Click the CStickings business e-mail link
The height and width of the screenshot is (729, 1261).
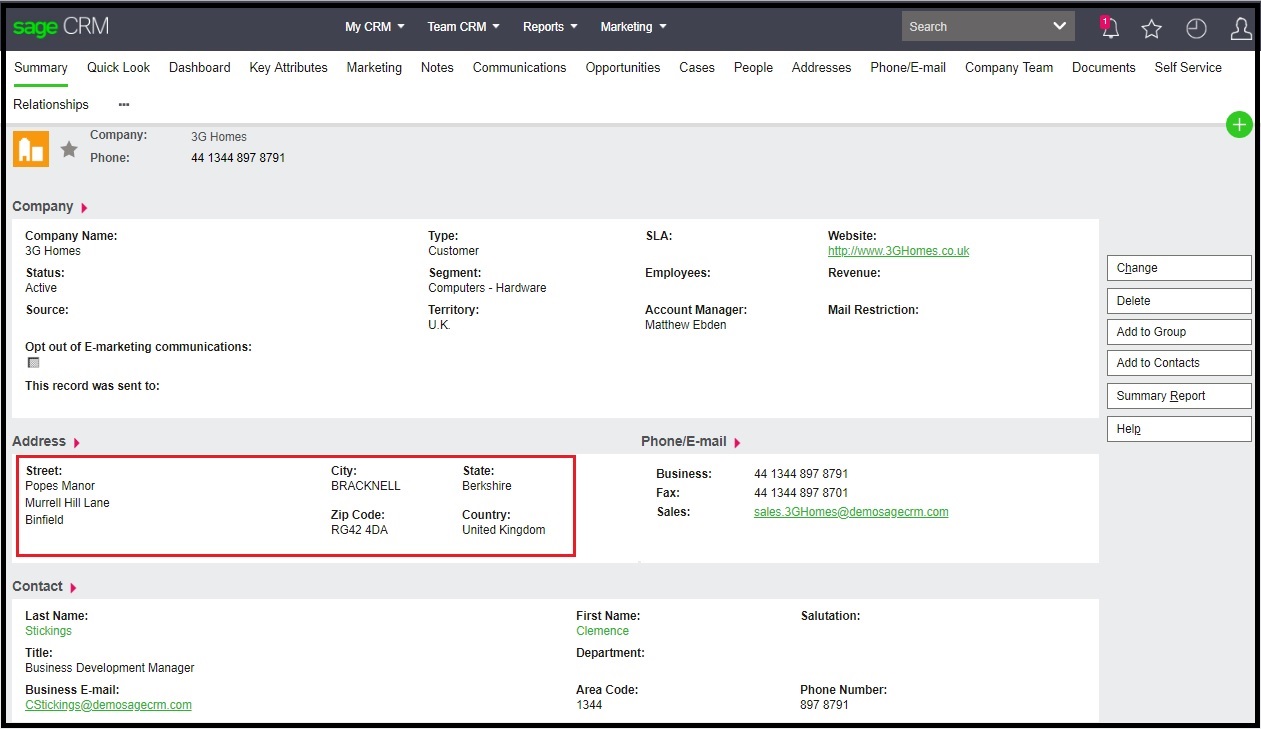tap(108, 705)
